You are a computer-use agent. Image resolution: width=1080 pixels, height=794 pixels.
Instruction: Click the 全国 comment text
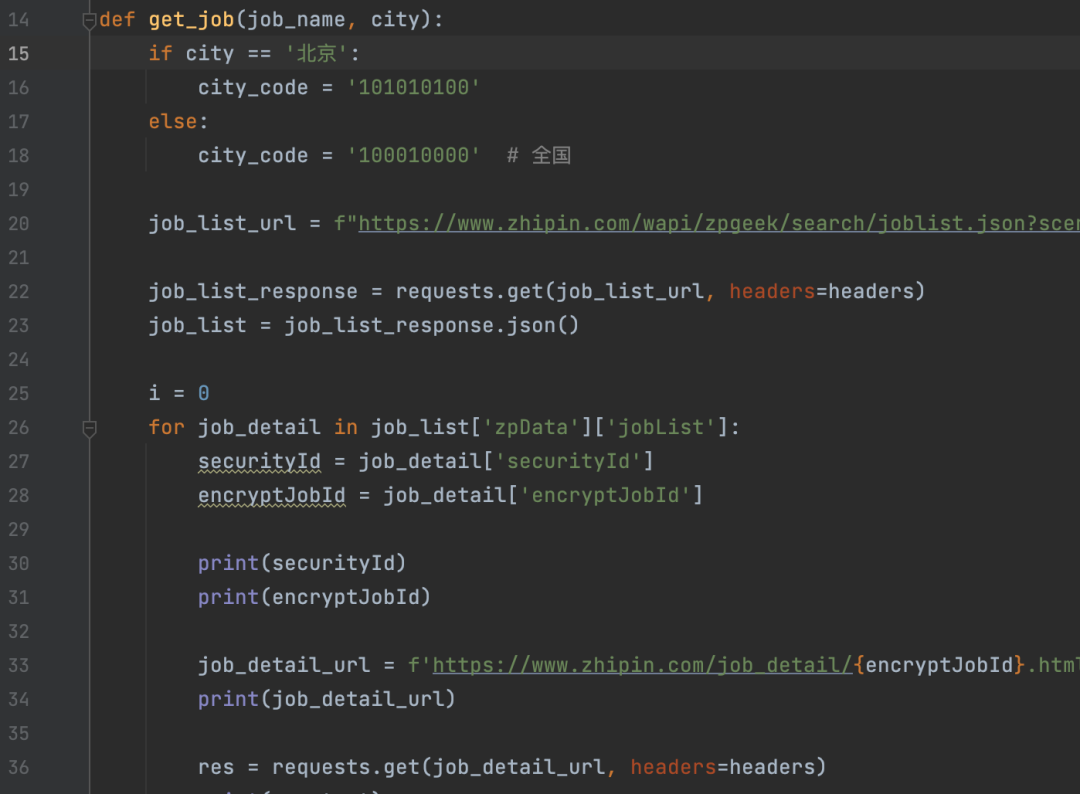(551, 155)
